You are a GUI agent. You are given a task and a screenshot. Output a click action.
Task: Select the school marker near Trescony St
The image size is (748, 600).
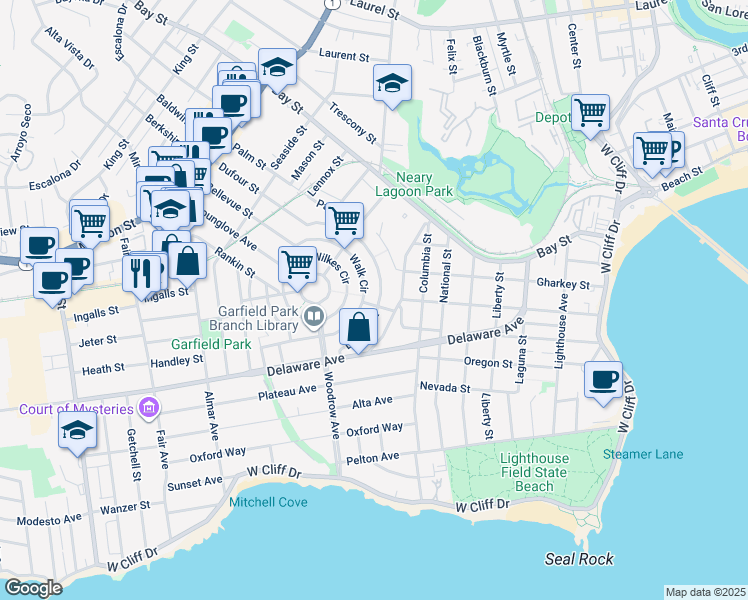[x=393, y=84]
